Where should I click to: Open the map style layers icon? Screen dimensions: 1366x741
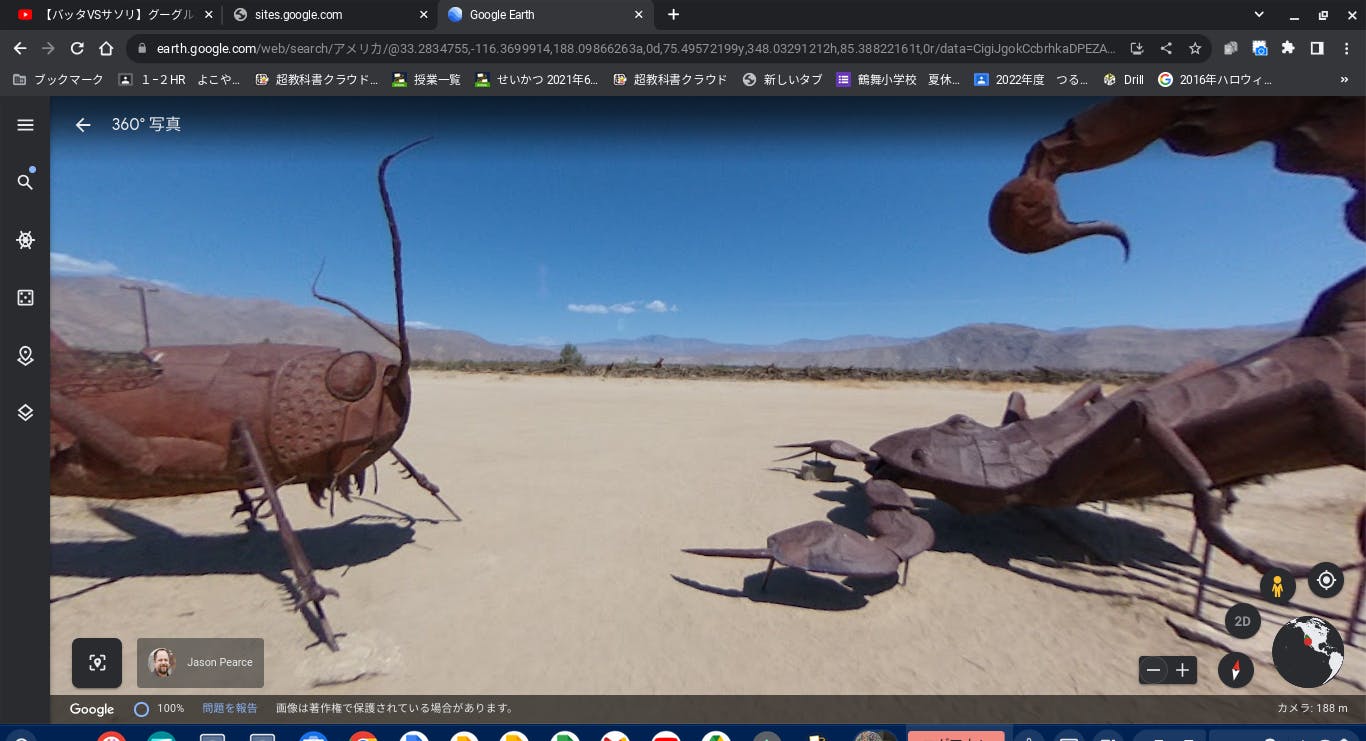[x=26, y=413]
